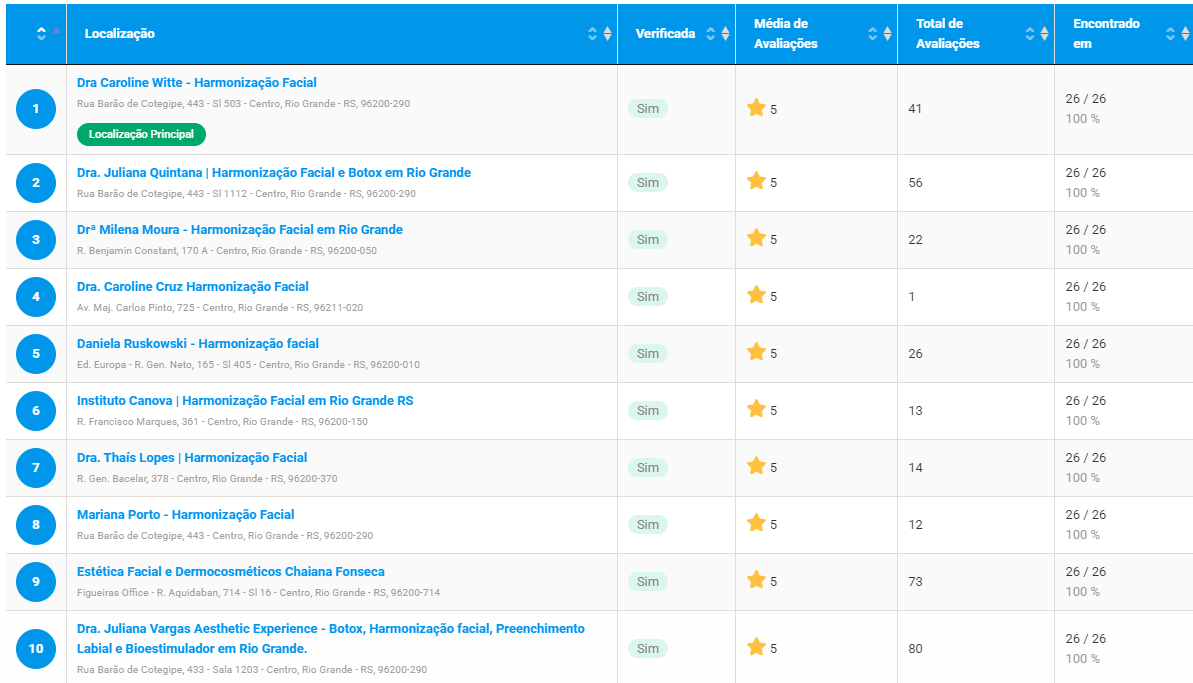Click the total reviews value 73
The width and height of the screenshot is (1193, 683).
(915, 582)
